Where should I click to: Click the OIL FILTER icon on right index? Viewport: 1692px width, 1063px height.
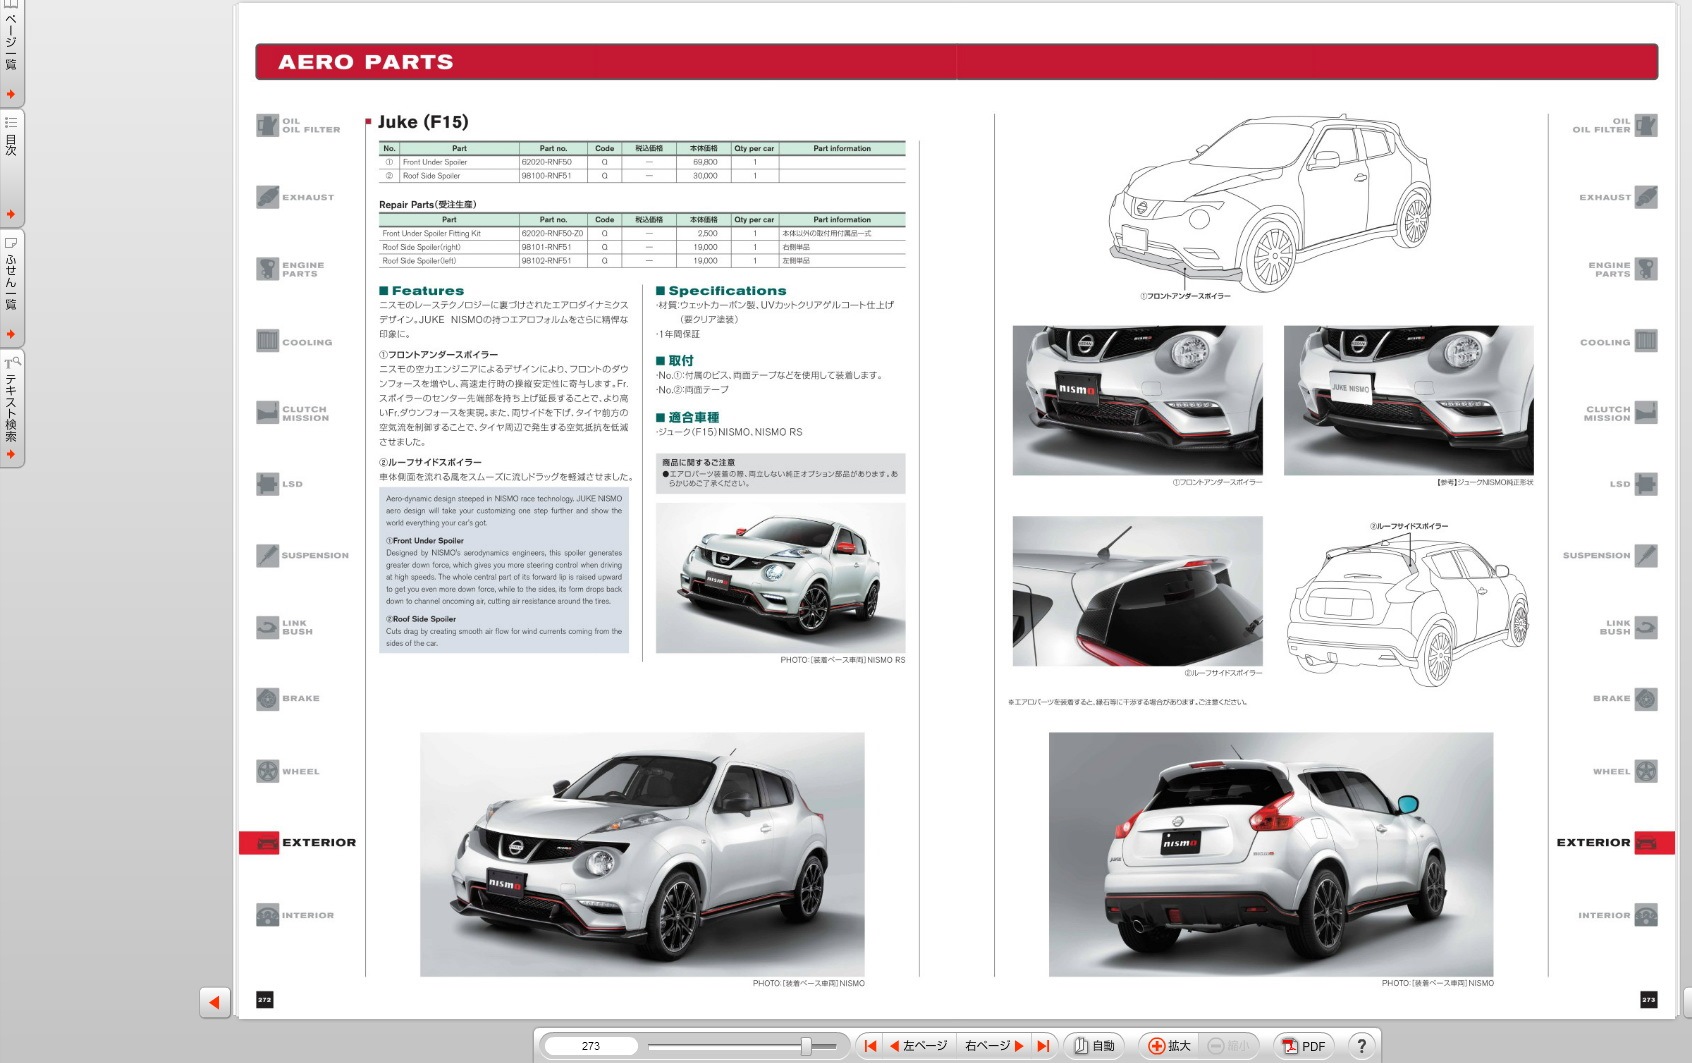[1646, 125]
